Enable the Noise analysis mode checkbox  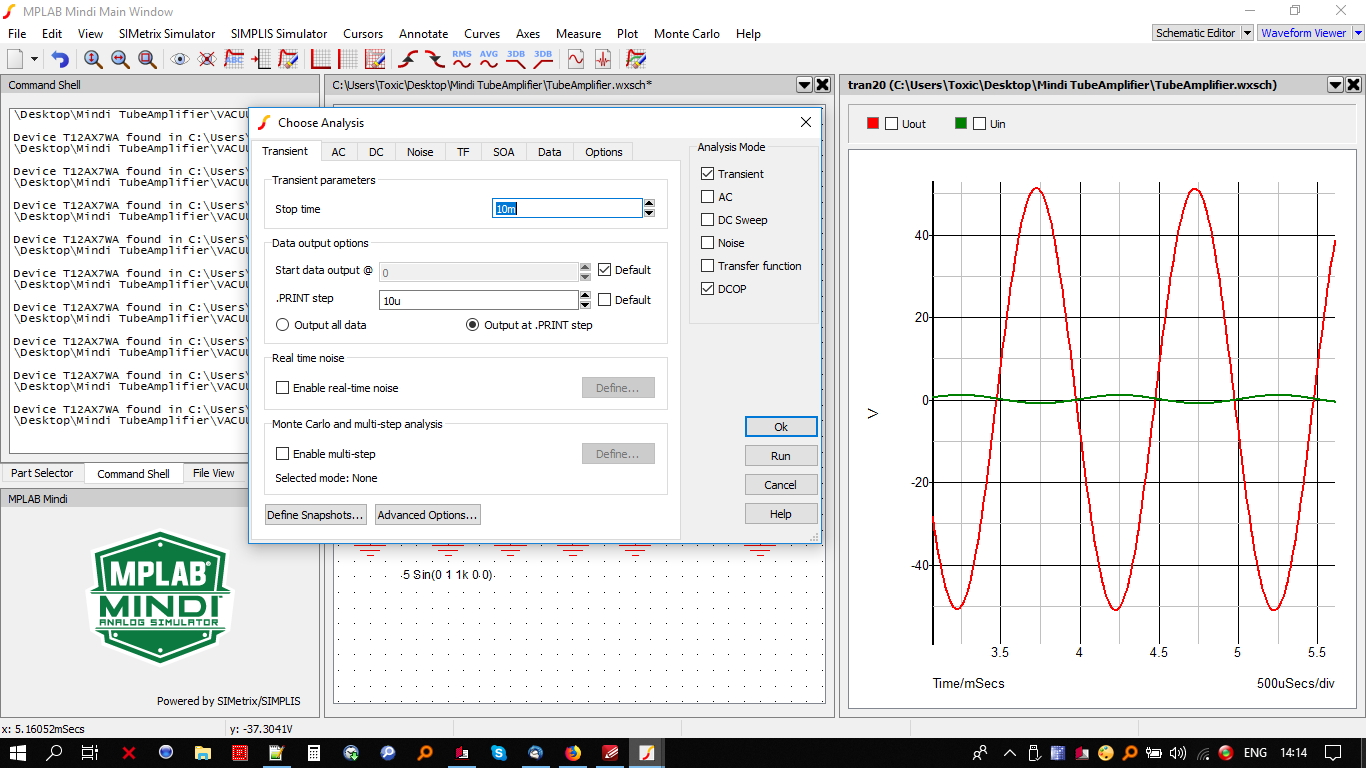708,243
